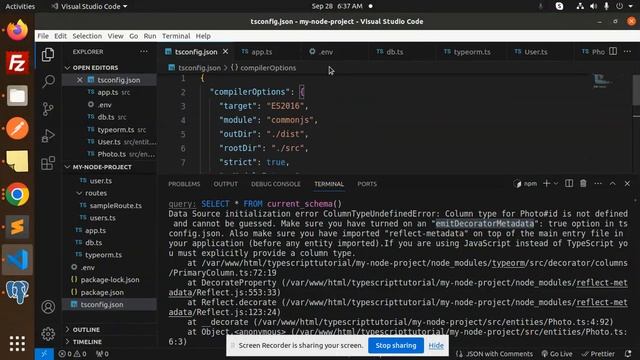
Task: Create a new terminal with plus icon
Action: [547, 184]
